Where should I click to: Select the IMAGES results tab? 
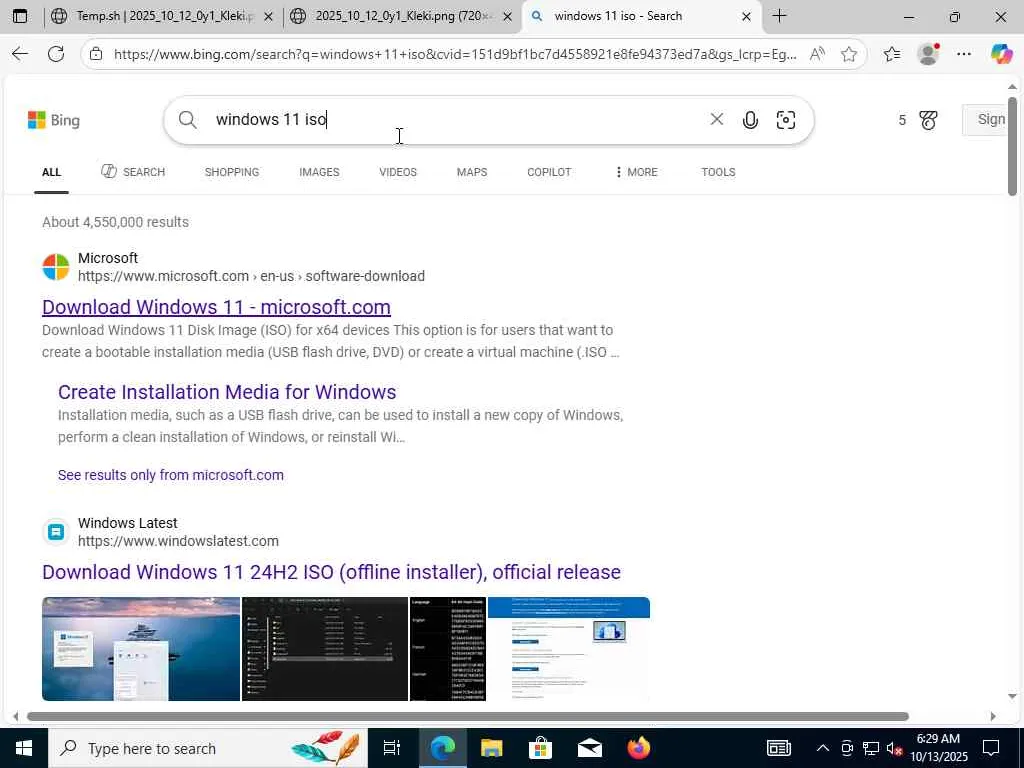tap(319, 172)
